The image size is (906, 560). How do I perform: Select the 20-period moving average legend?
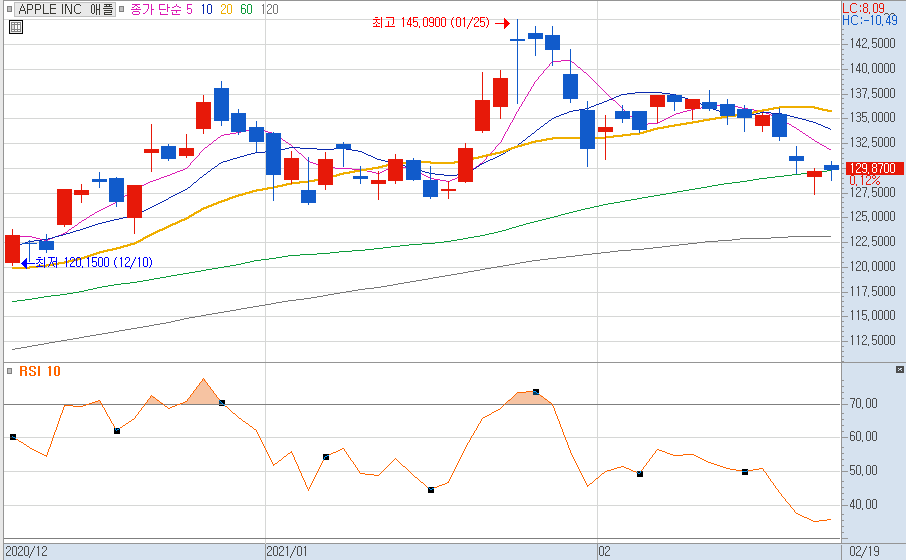pyautogui.click(x=226, y=9)
